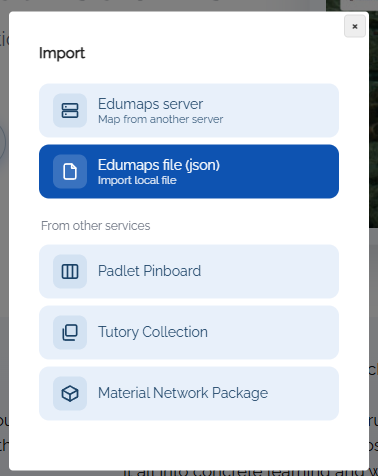Image resolution: width=378 pixels, height=476 pixels.
Task: Select Material Network Package import
Action: (189, 393)
